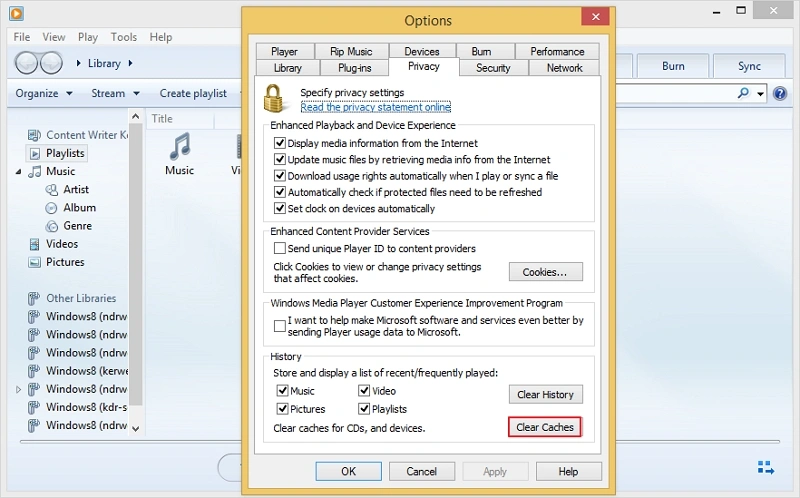Click the breadcrumb arrow before Library

tap(79, 63)
